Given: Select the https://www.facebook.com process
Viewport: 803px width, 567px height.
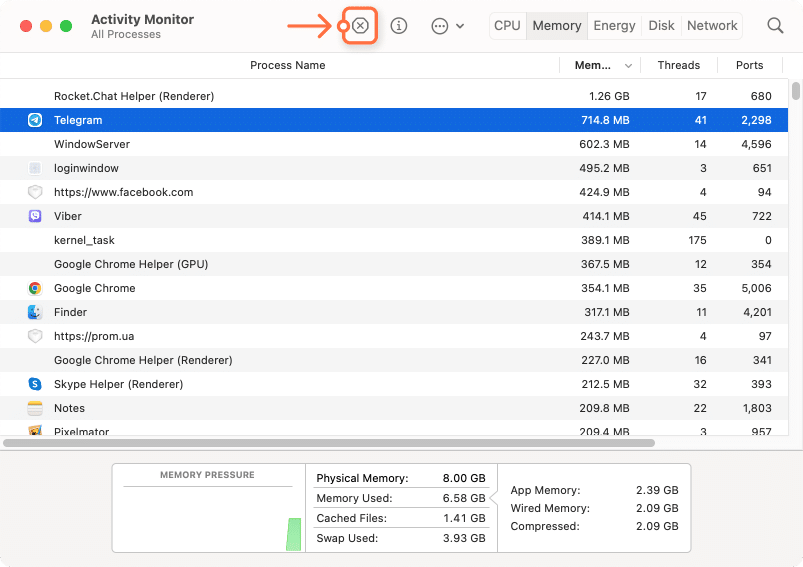Looking at the screenshot, I should (123, 192).
